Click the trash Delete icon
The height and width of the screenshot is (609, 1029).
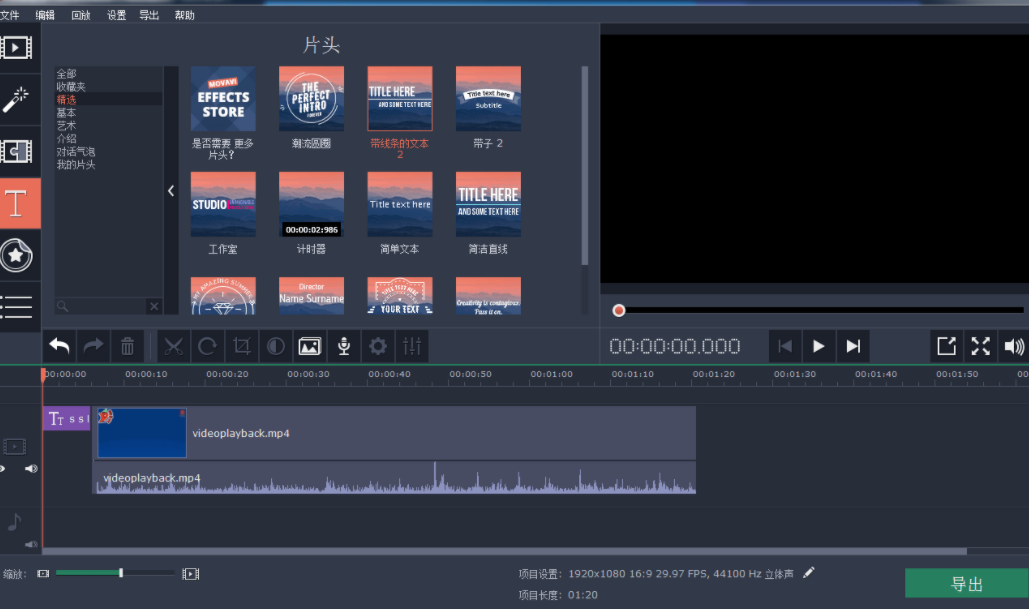click(x=127, y=346)
